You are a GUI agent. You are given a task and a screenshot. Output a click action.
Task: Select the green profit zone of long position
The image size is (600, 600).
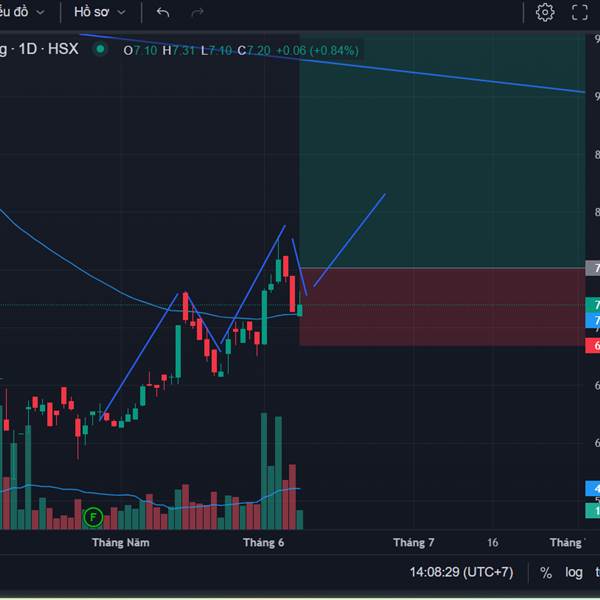click(442, 150)
